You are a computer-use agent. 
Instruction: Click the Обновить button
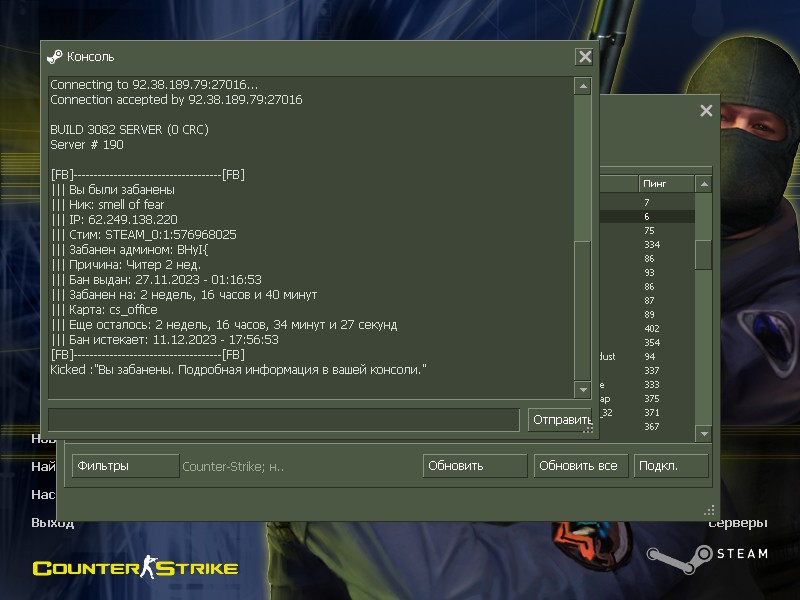[475, 466]
